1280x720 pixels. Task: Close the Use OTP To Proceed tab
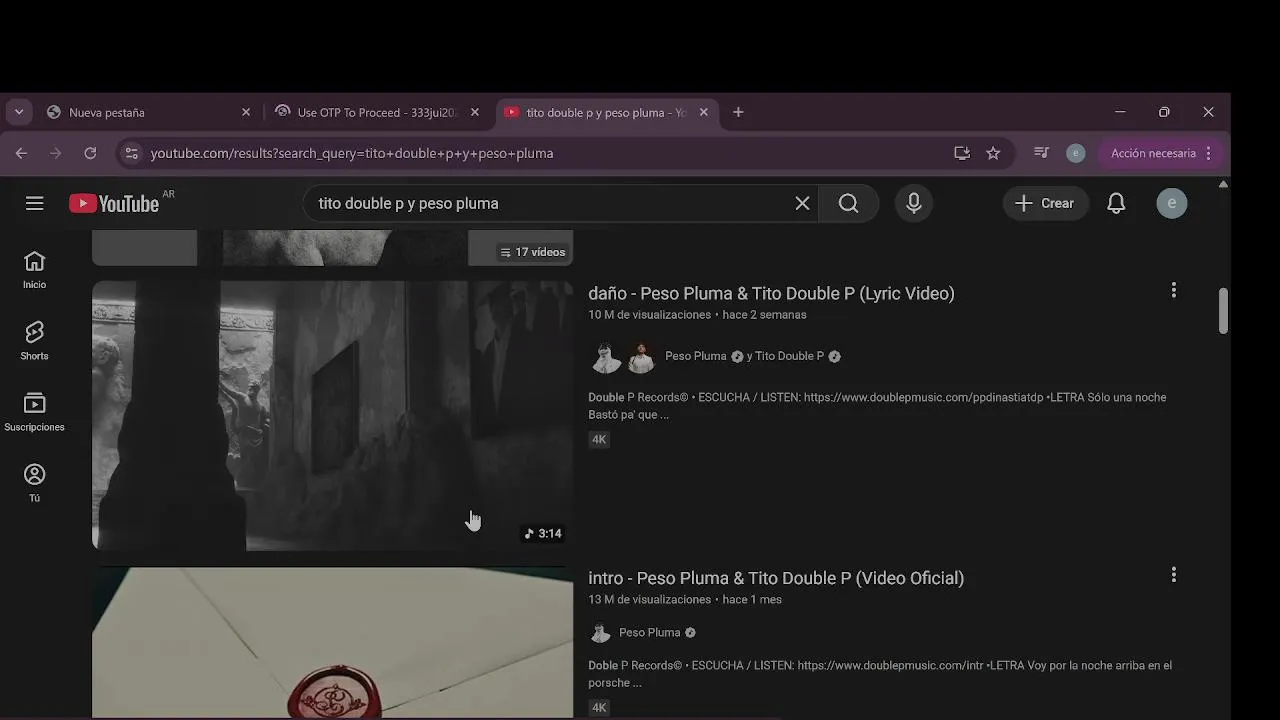(475, 112)
